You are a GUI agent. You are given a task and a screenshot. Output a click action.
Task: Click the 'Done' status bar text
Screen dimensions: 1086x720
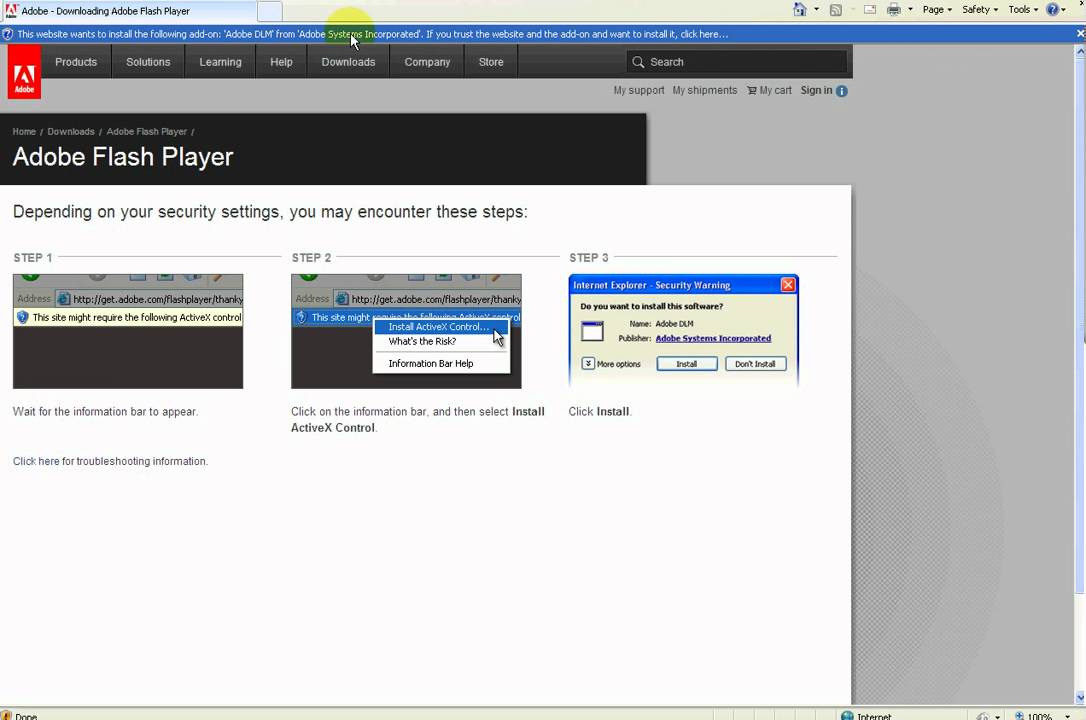pos(26,717)
